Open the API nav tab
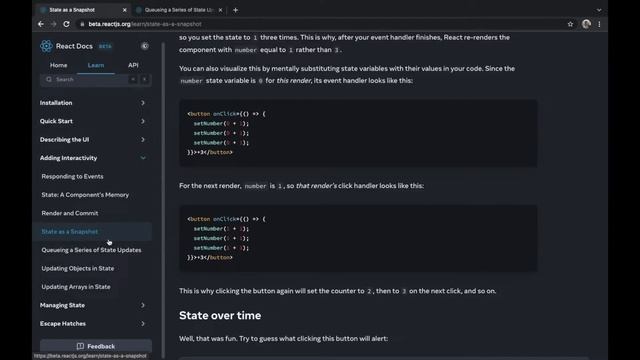640x360 pixels. point(133,65)
